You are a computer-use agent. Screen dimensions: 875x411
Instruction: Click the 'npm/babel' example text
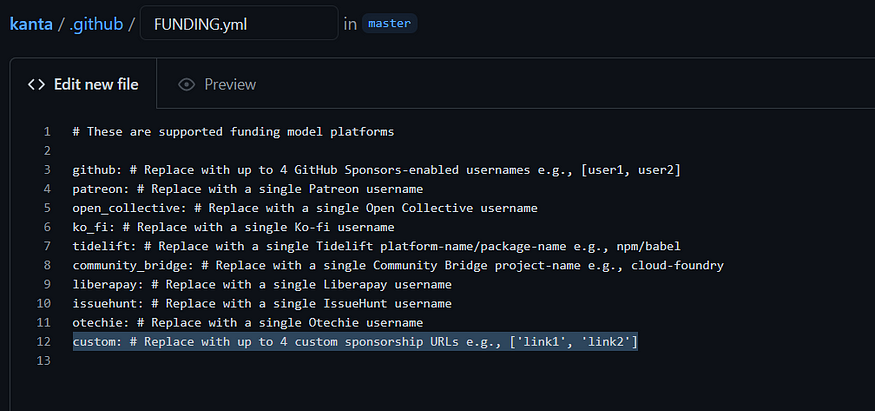point(648,246)
